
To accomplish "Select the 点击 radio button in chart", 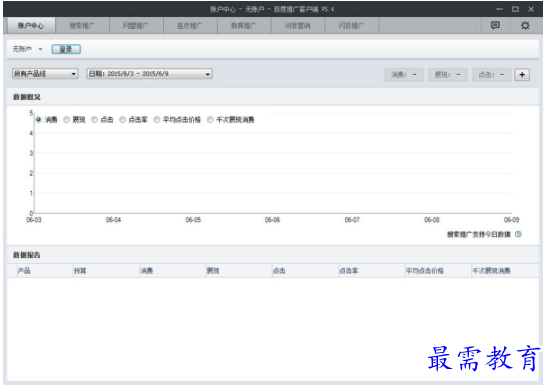I will click(94, 120).
